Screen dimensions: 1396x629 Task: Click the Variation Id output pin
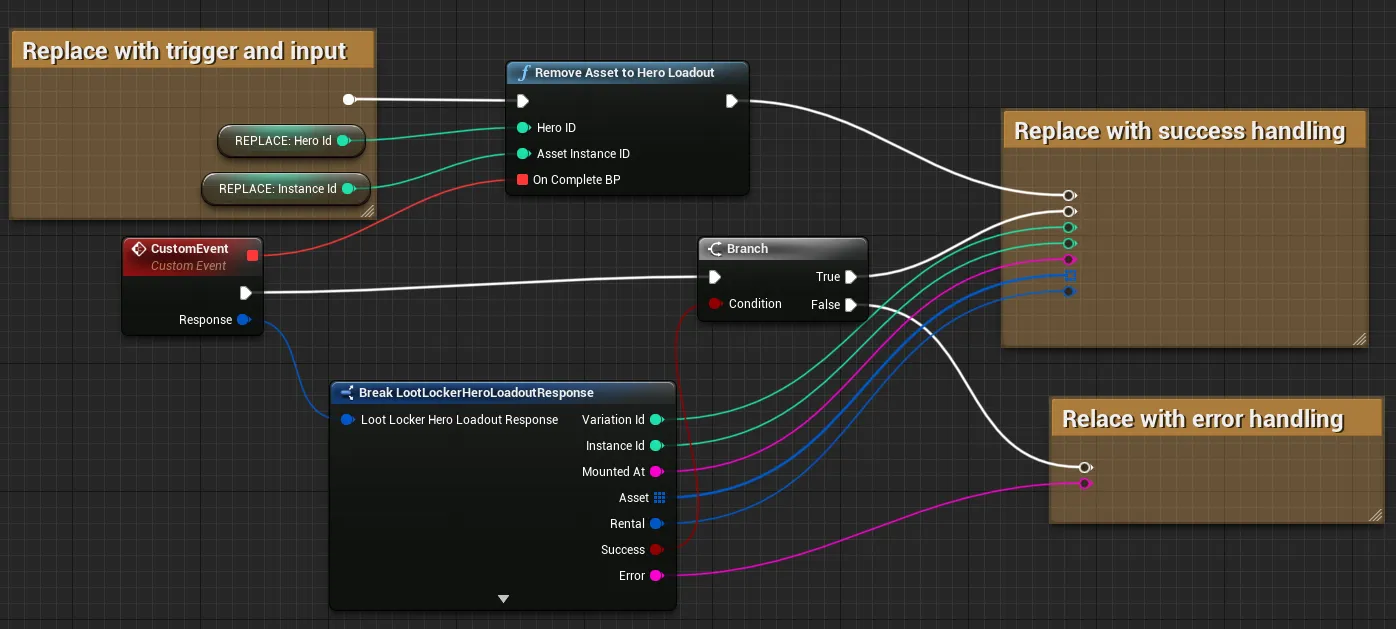point(657,420)
